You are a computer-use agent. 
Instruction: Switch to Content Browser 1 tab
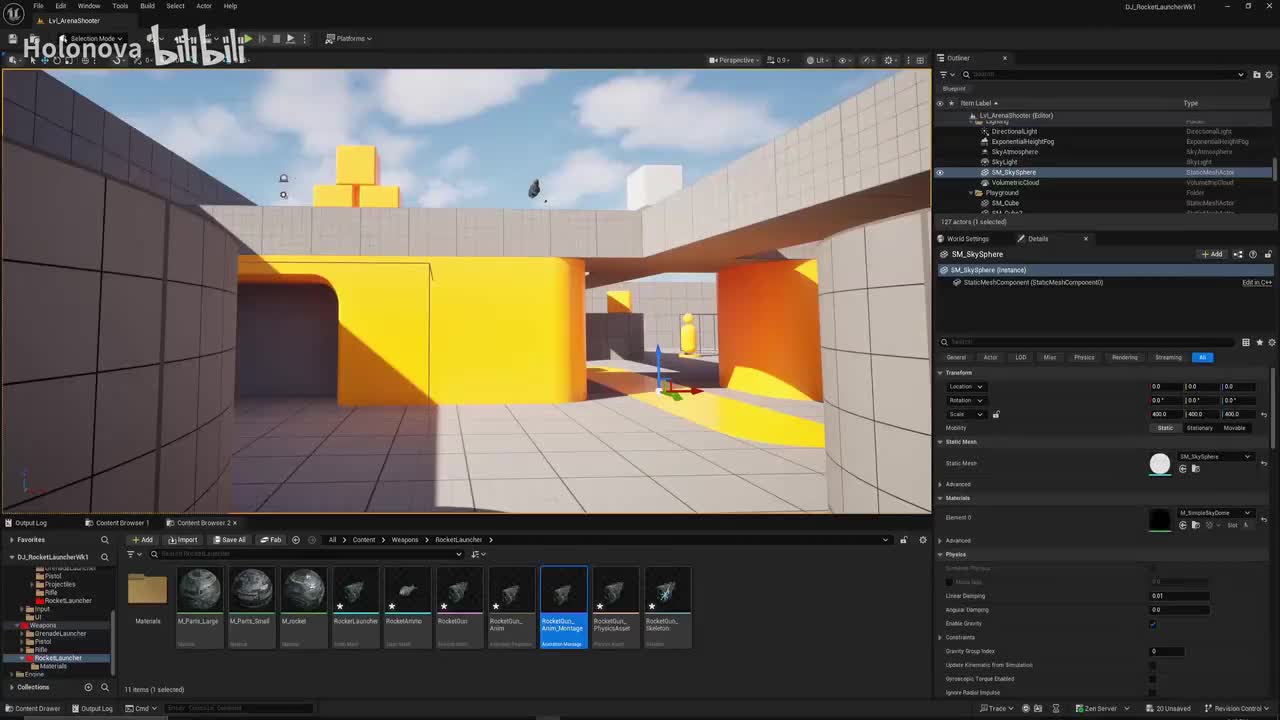pyautogui.click(x=122, y=523)
